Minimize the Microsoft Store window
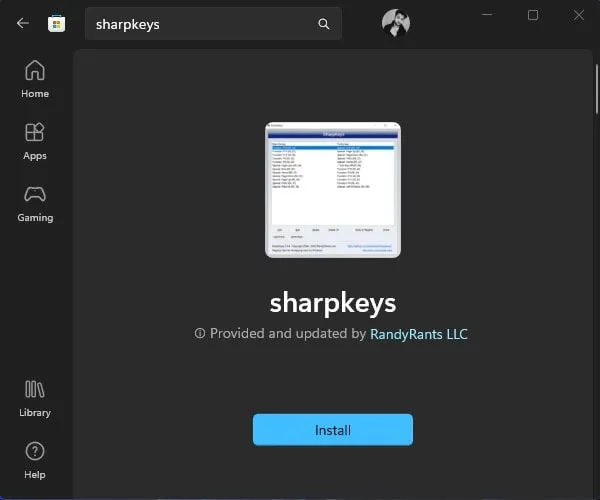600x500 pixels. (x=487, y=15)
